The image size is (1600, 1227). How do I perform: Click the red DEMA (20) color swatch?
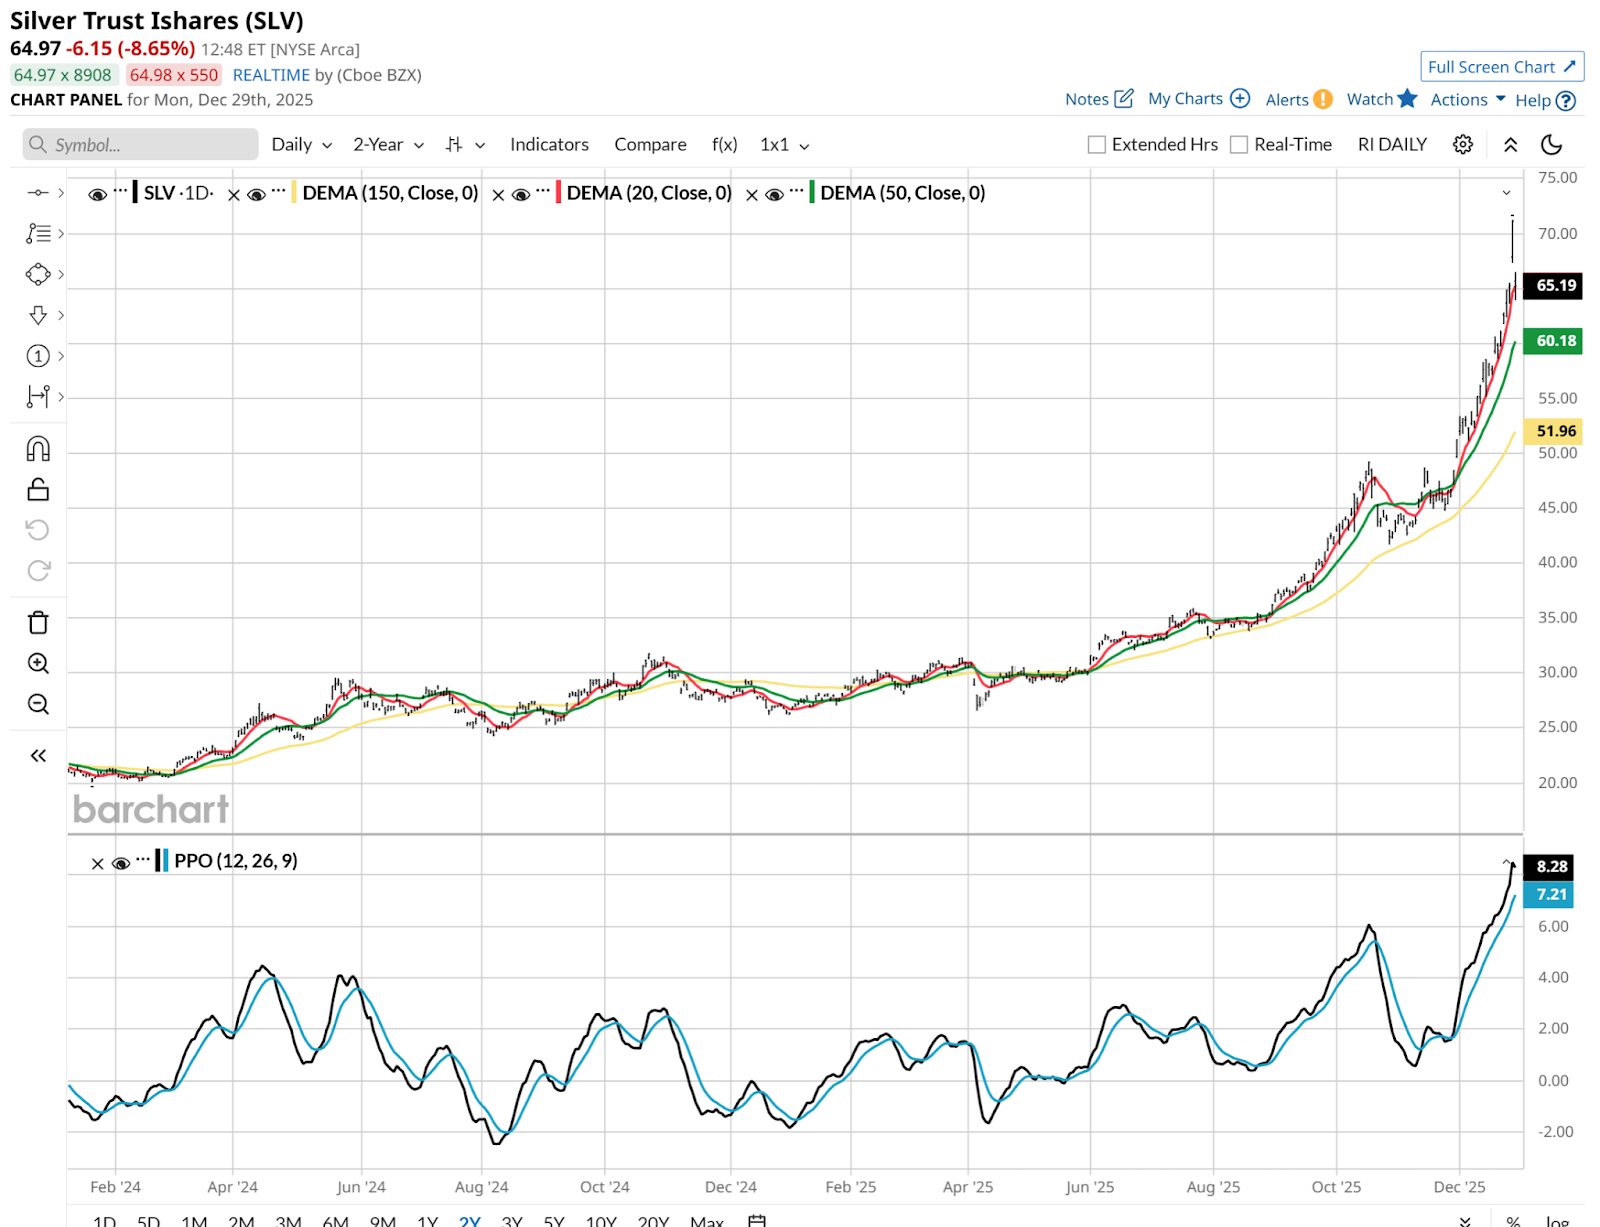pyautogui.click(x=558, y=193)
